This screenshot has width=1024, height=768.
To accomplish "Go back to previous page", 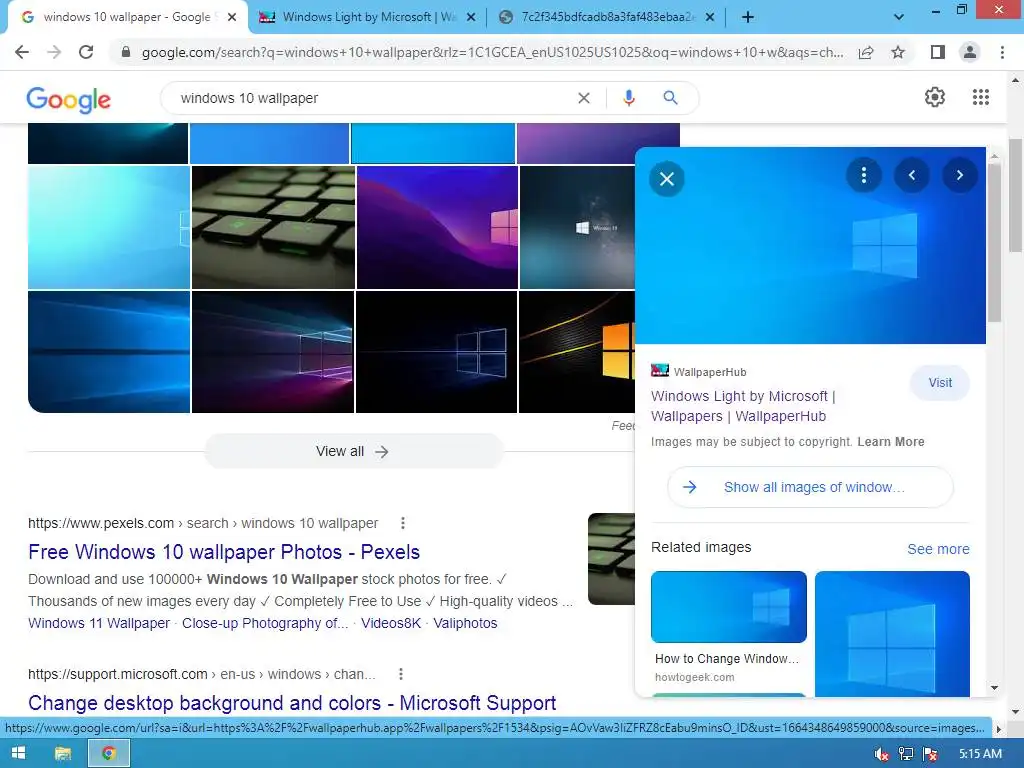I will (22, 52).
